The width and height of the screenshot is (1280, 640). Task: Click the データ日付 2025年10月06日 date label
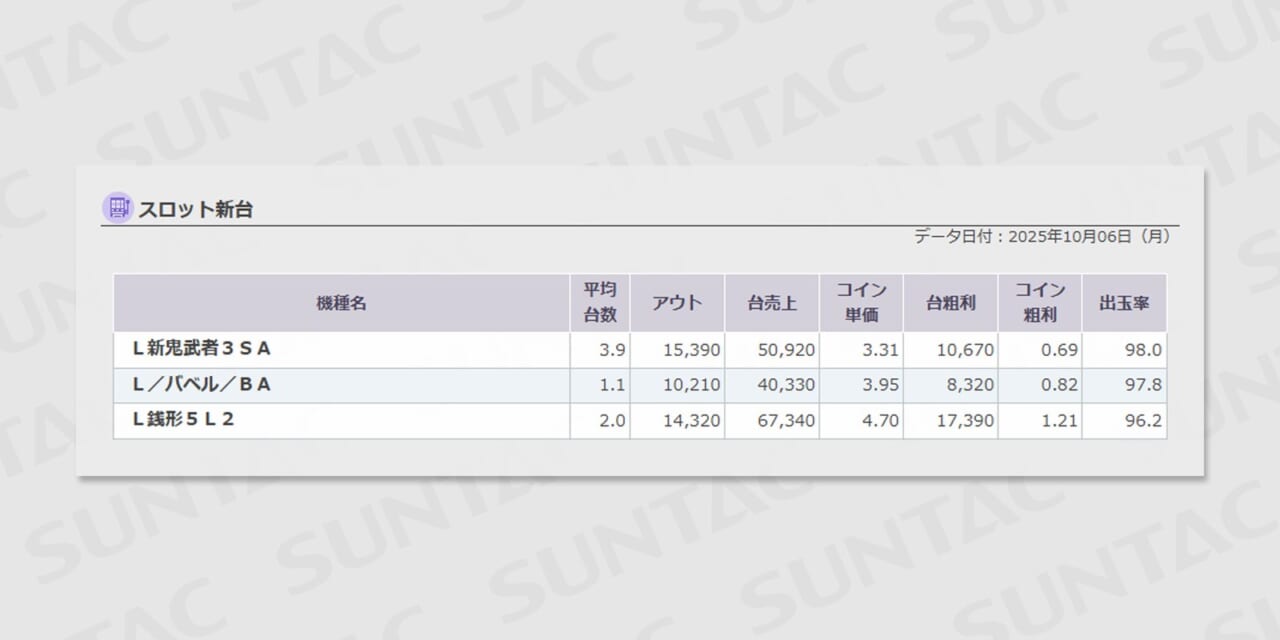pyautogui.click(x=1041, y=237)
